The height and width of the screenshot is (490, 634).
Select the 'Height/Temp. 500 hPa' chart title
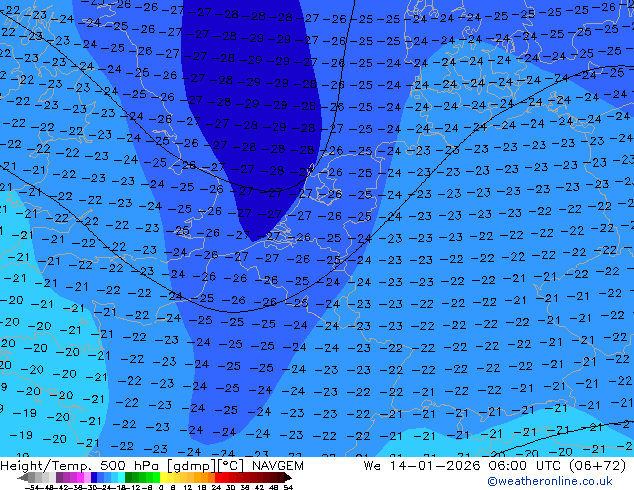pyautogui.click(x=80, y=466)
